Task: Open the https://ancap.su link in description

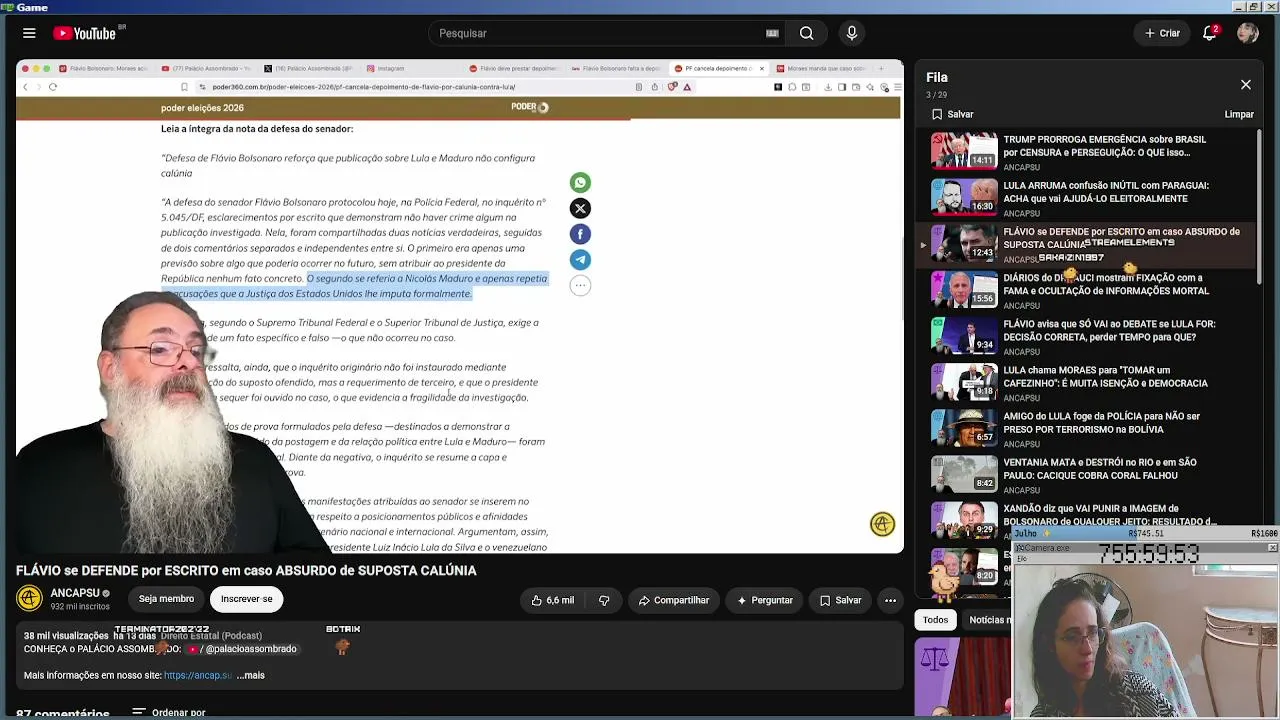Action: 198,675
